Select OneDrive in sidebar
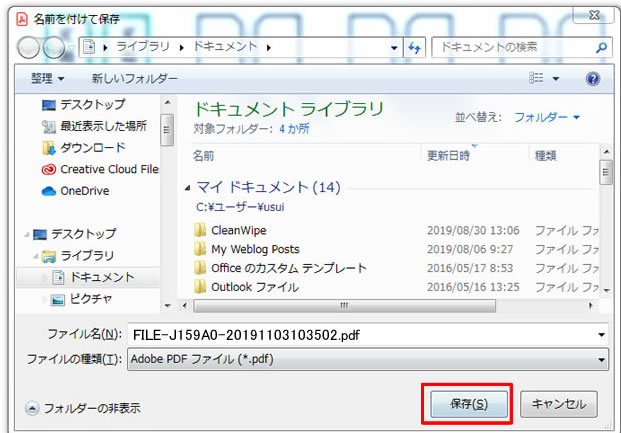Screen dimensions: 621x433 [x=75, y=191]
